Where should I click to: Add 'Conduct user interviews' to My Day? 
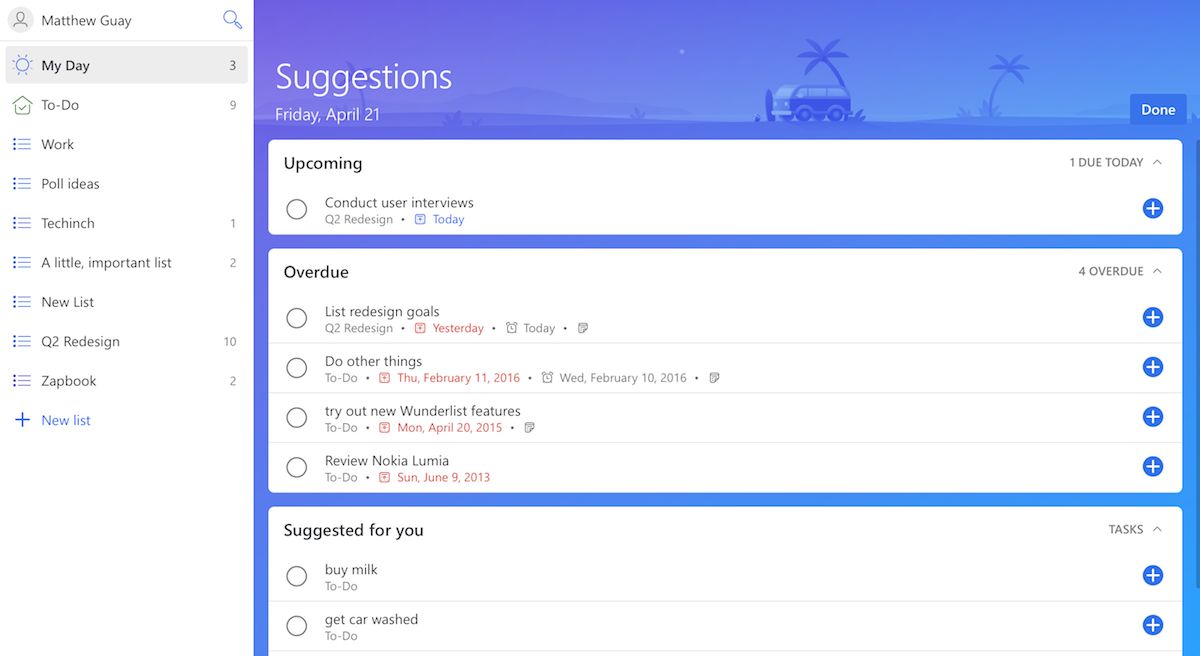[x=1152, y=209]
